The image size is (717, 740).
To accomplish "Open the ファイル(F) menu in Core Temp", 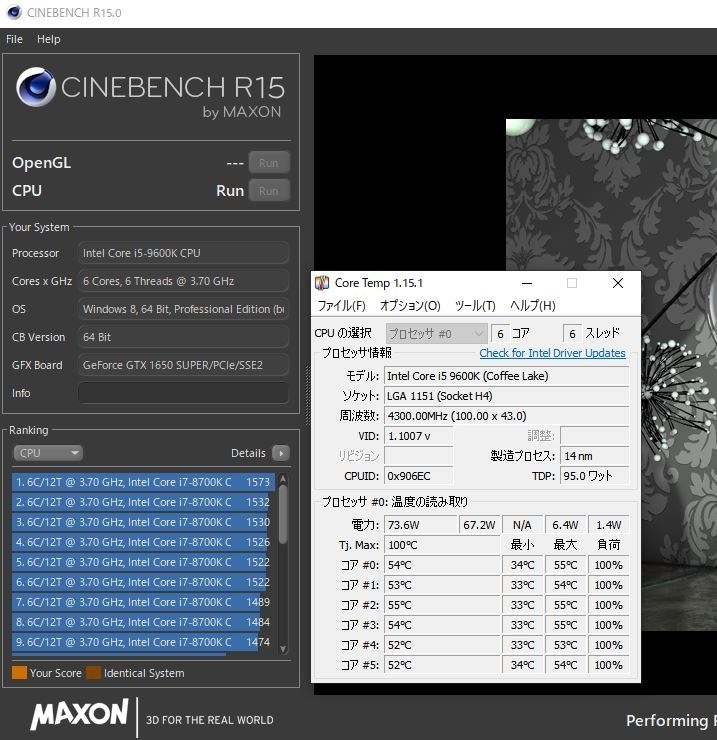I will 342,306.
